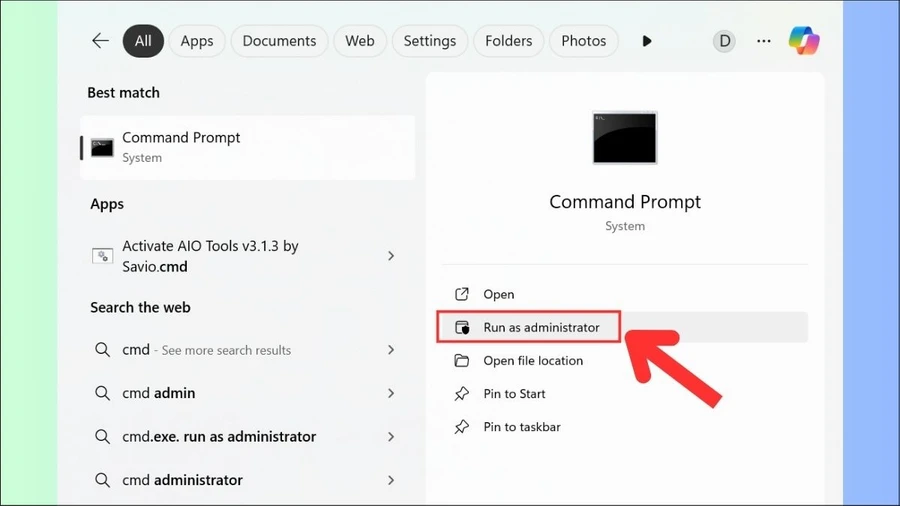Click the pin icon for Pin to Start
Viewport: 900px width, 506px height.
tap(461, 394)
